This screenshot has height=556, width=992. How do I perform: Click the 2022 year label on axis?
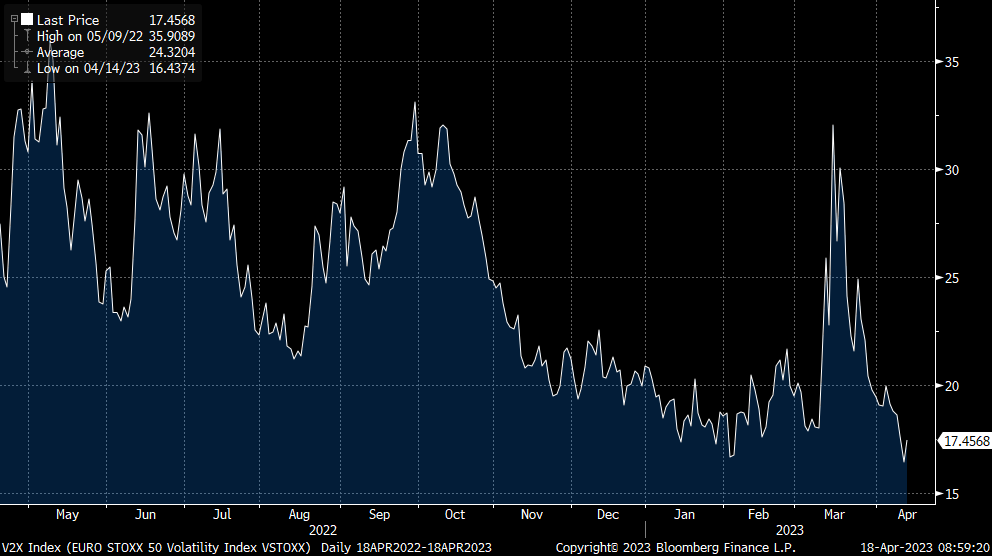coord(323,530)
